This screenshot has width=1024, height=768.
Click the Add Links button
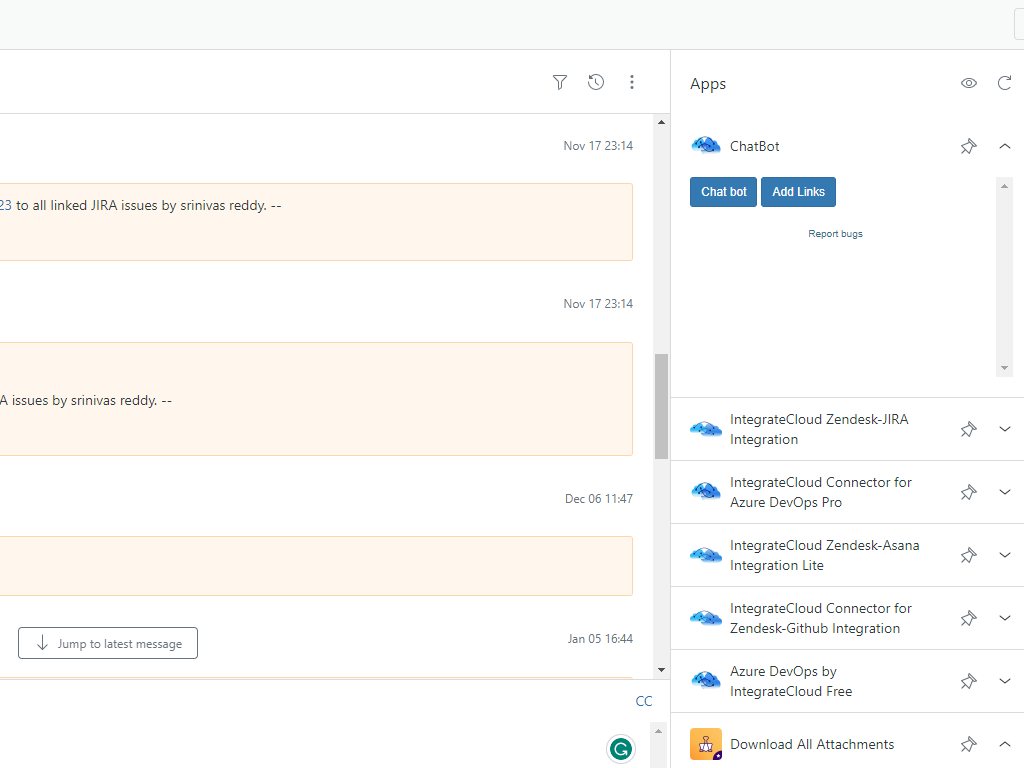tap(798, 192)
